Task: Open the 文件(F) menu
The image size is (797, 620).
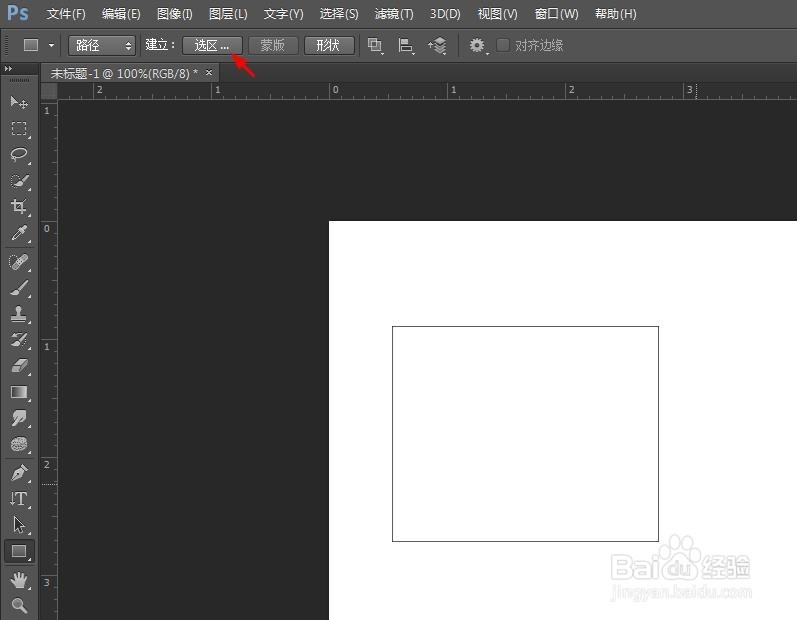Action: (x=66, y=14)
